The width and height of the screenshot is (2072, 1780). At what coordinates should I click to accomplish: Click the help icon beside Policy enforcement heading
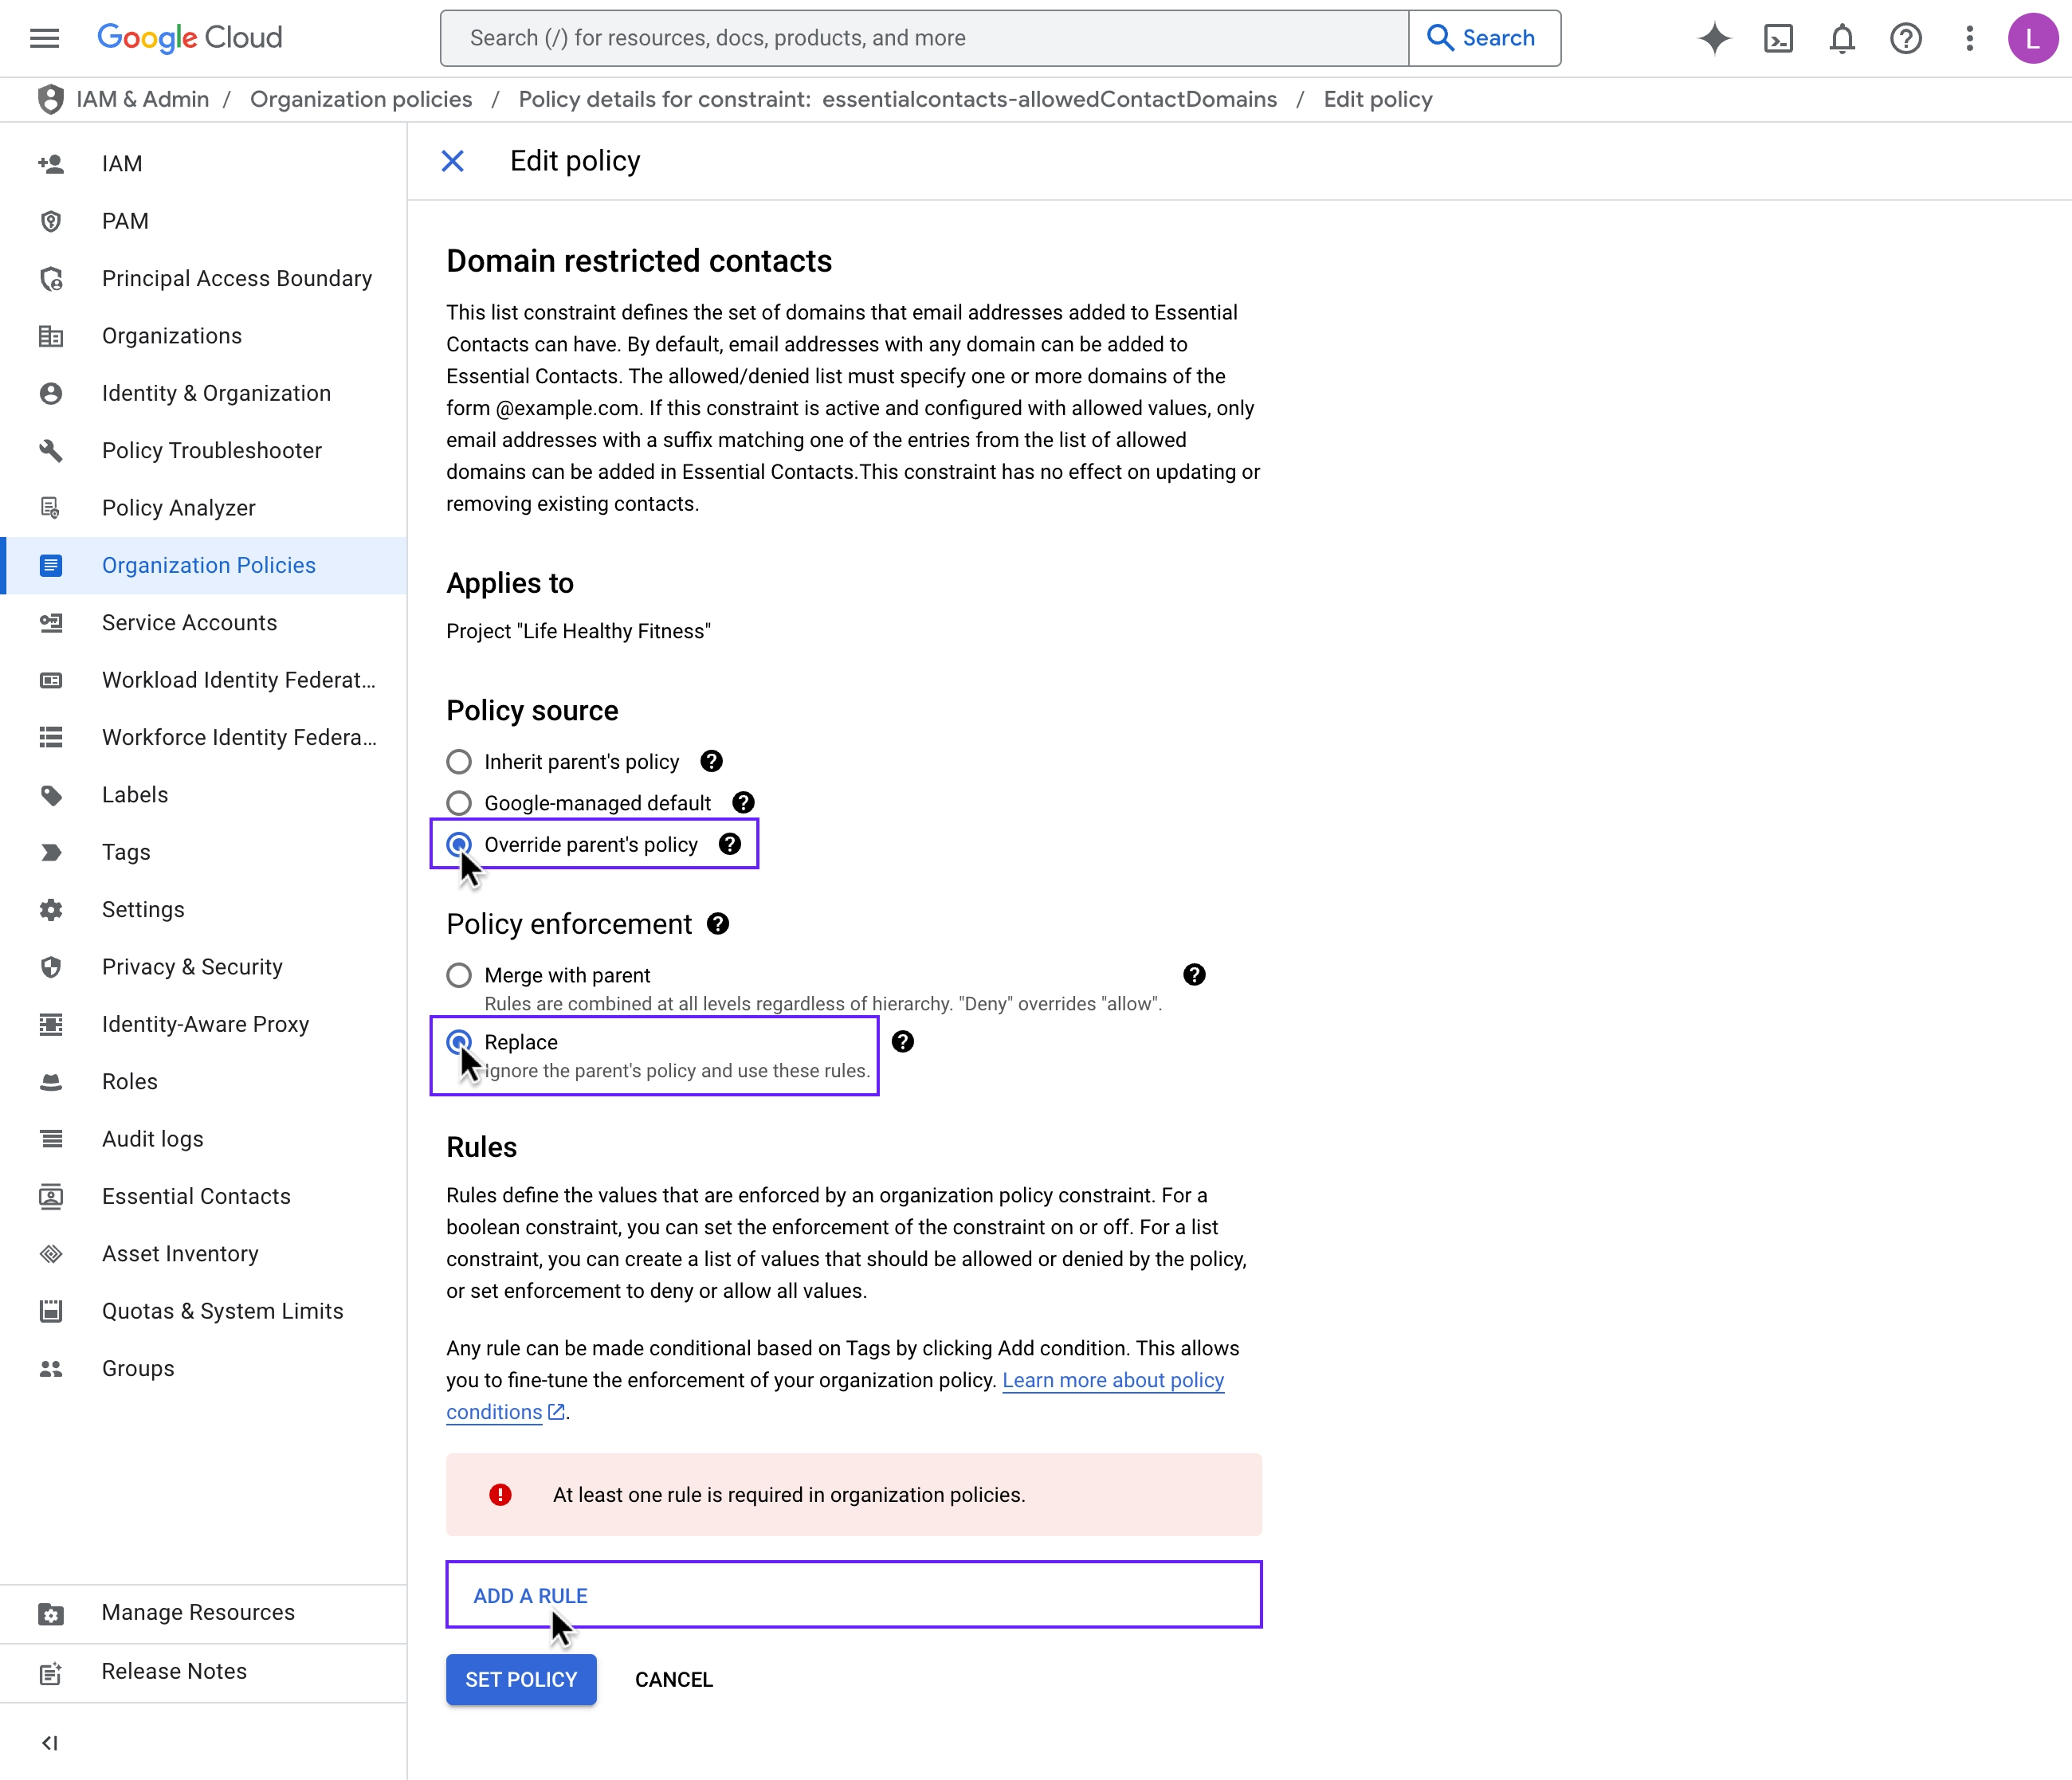718,923
